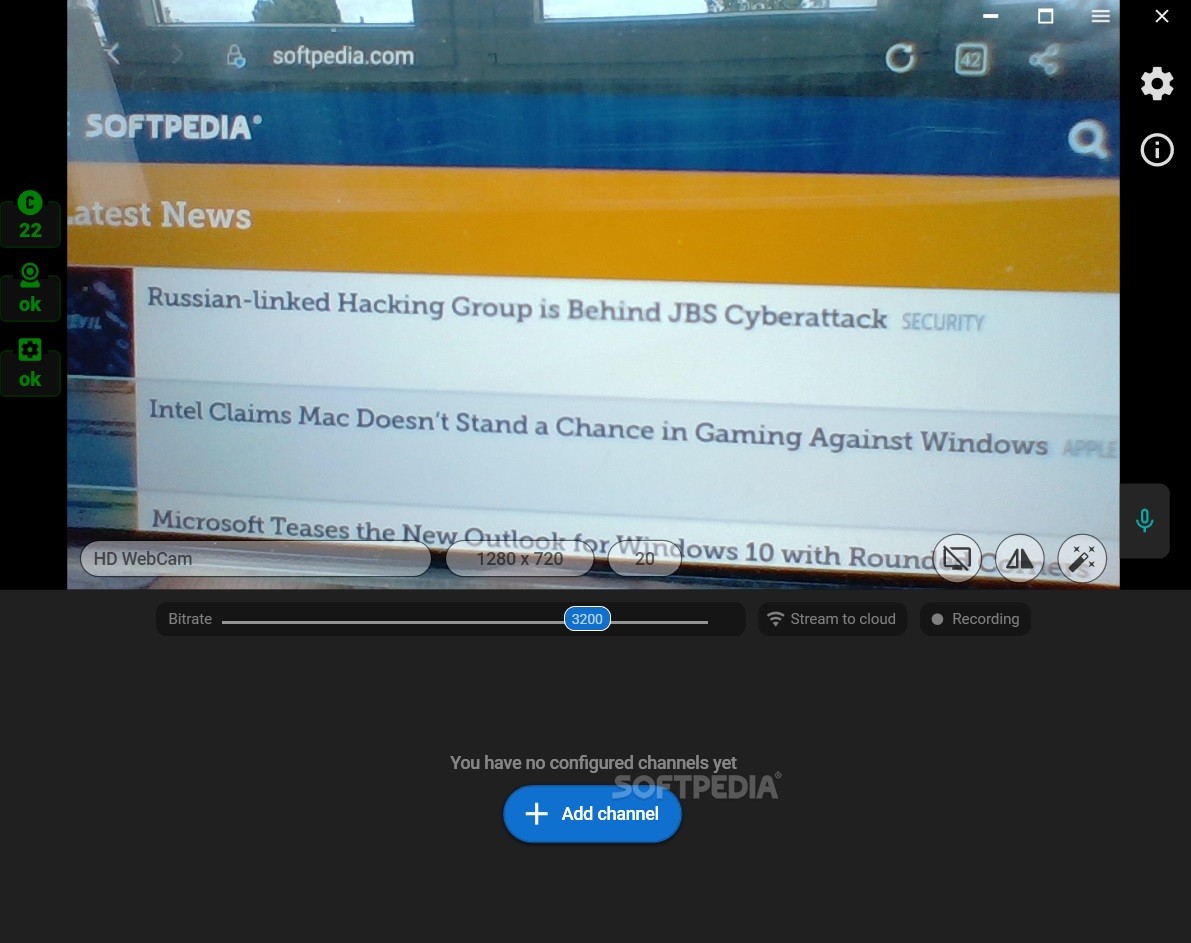The width and height of the screenshot is (1191, 943).
Task: Toggle the microphone icon
Action: point(1144,521)
